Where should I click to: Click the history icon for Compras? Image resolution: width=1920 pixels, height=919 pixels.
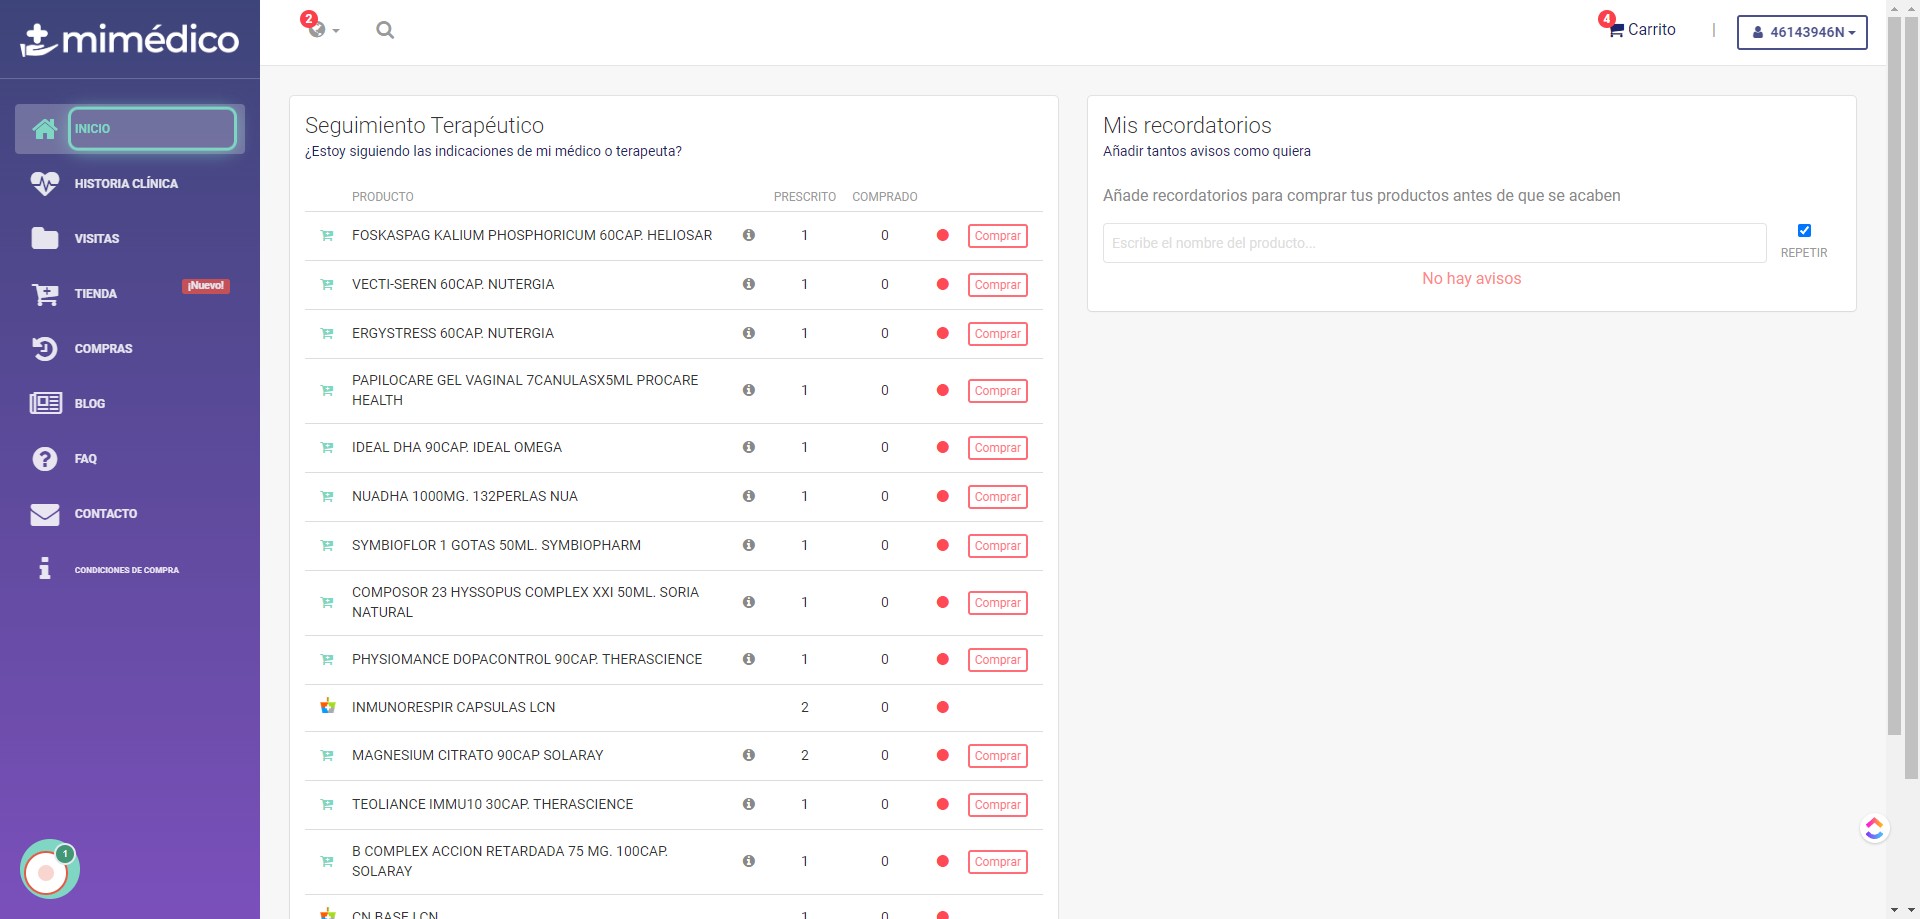[44, 349]
